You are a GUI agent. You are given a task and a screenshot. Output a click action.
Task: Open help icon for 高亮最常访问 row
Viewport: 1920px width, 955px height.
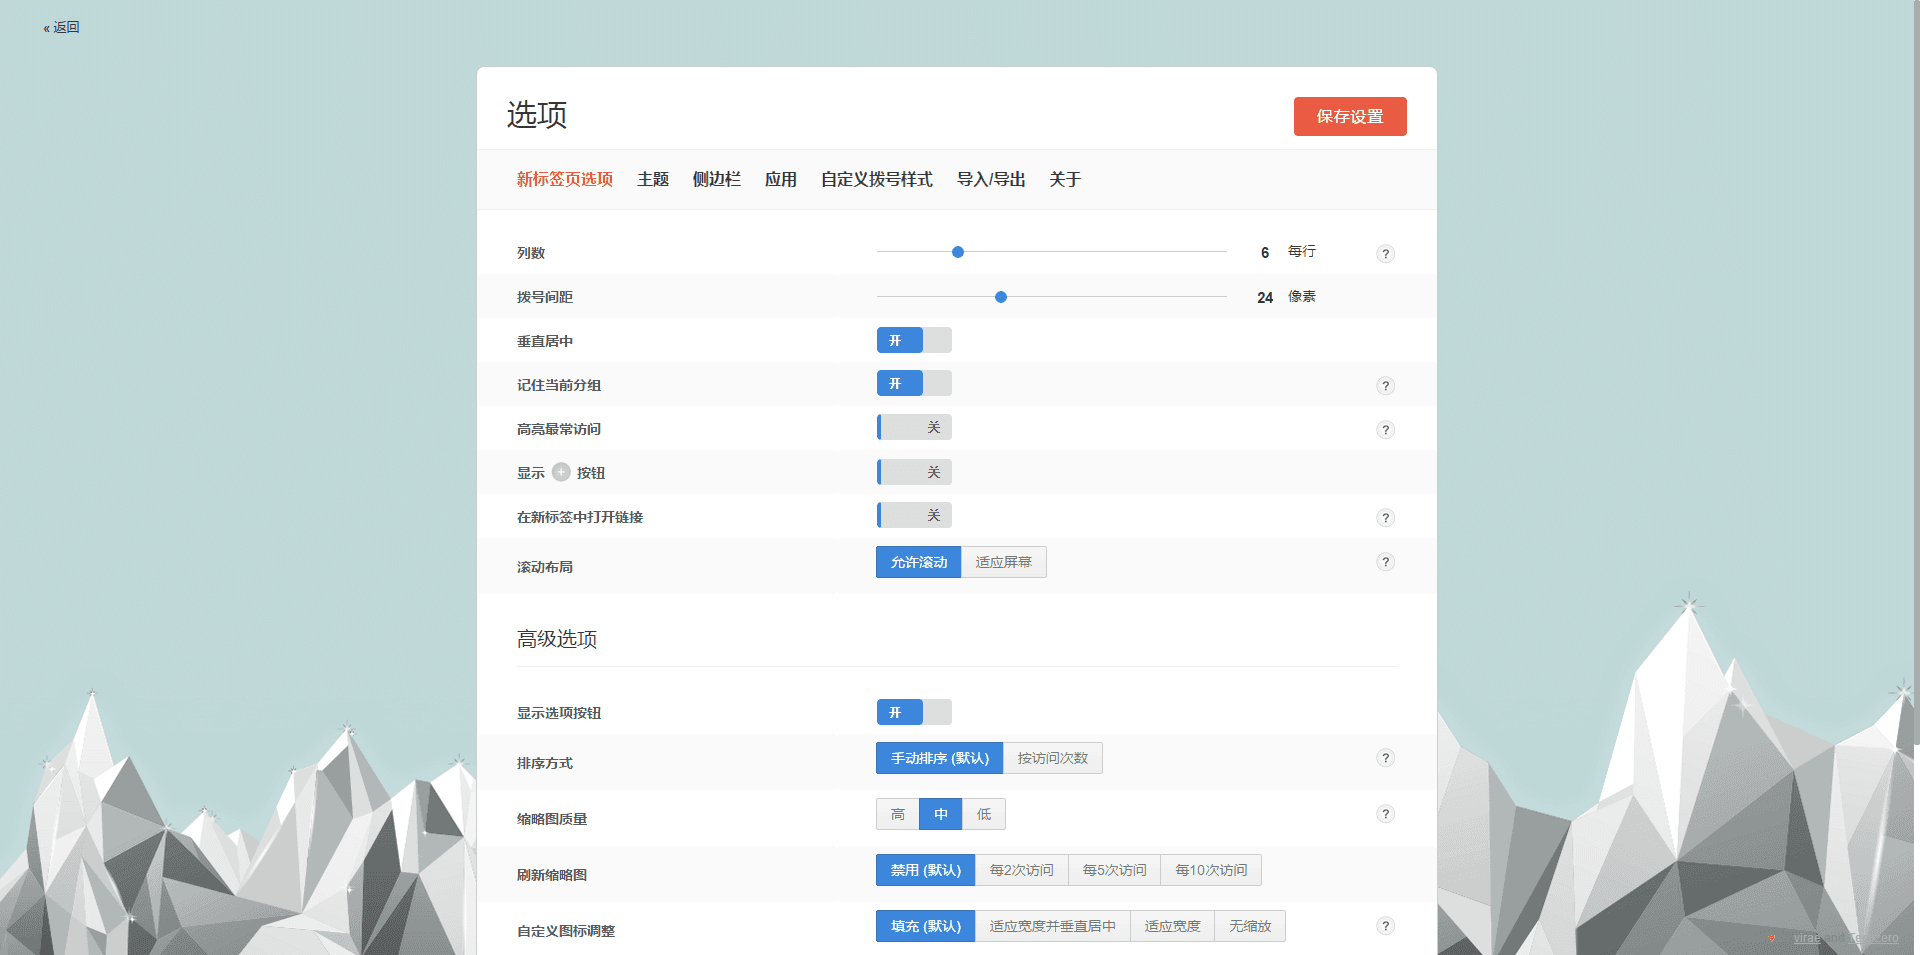click(1385, 430)
